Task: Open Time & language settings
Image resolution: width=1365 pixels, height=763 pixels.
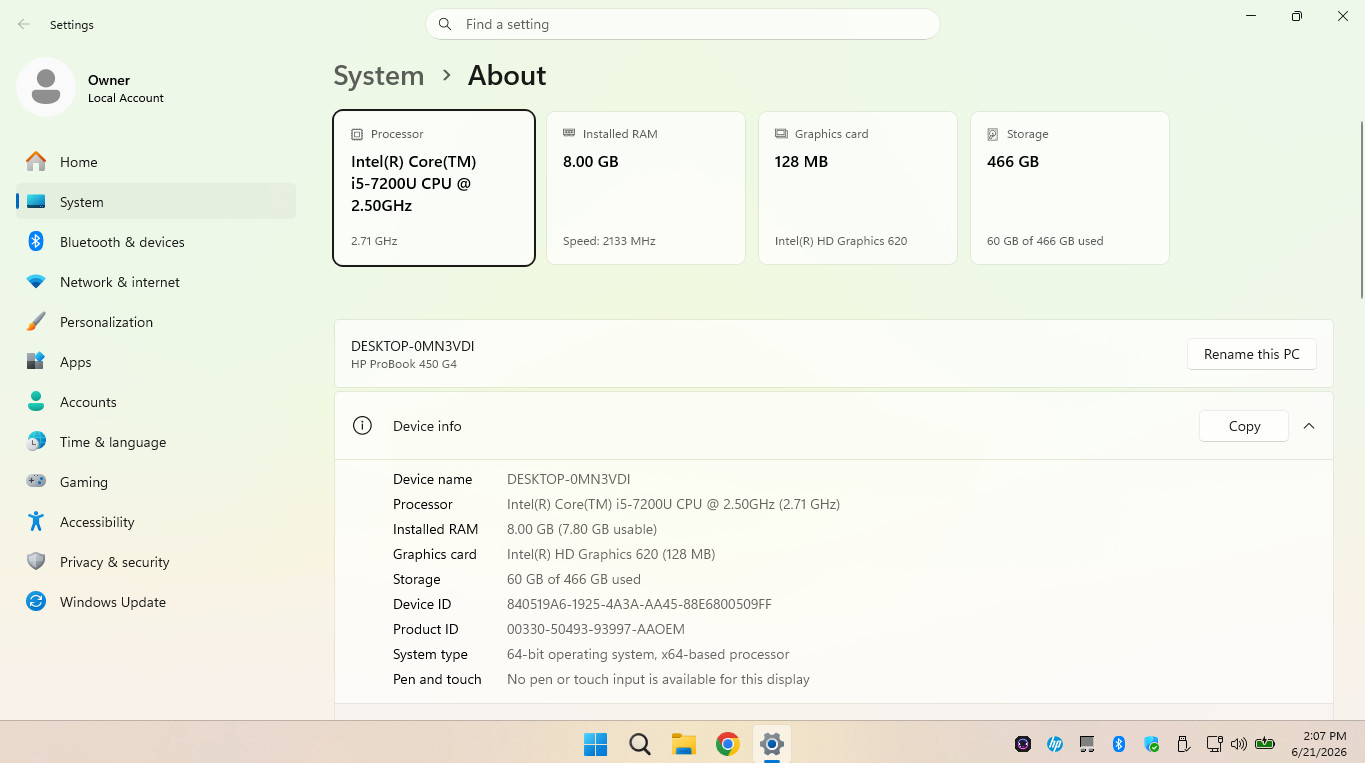Action: pos(156,442)
